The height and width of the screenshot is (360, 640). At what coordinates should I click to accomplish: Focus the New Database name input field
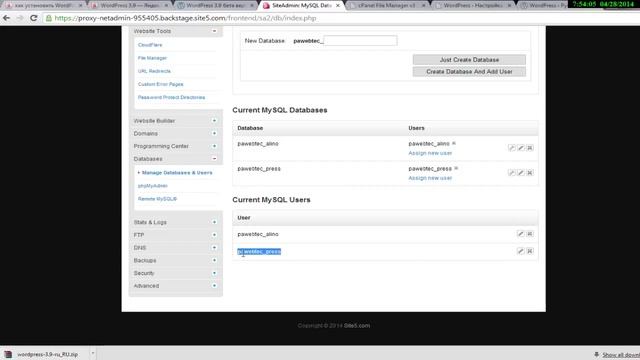(x=360, y=40)
